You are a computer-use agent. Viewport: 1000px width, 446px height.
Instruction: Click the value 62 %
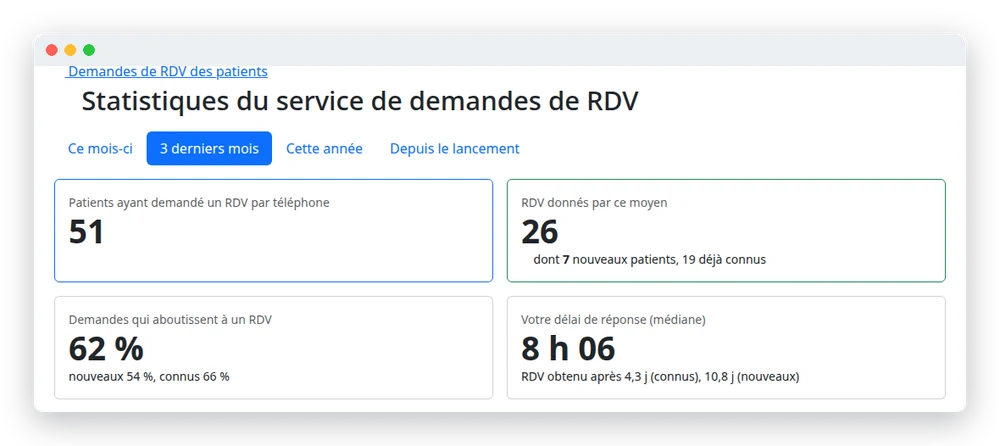(x=106, y=348)
